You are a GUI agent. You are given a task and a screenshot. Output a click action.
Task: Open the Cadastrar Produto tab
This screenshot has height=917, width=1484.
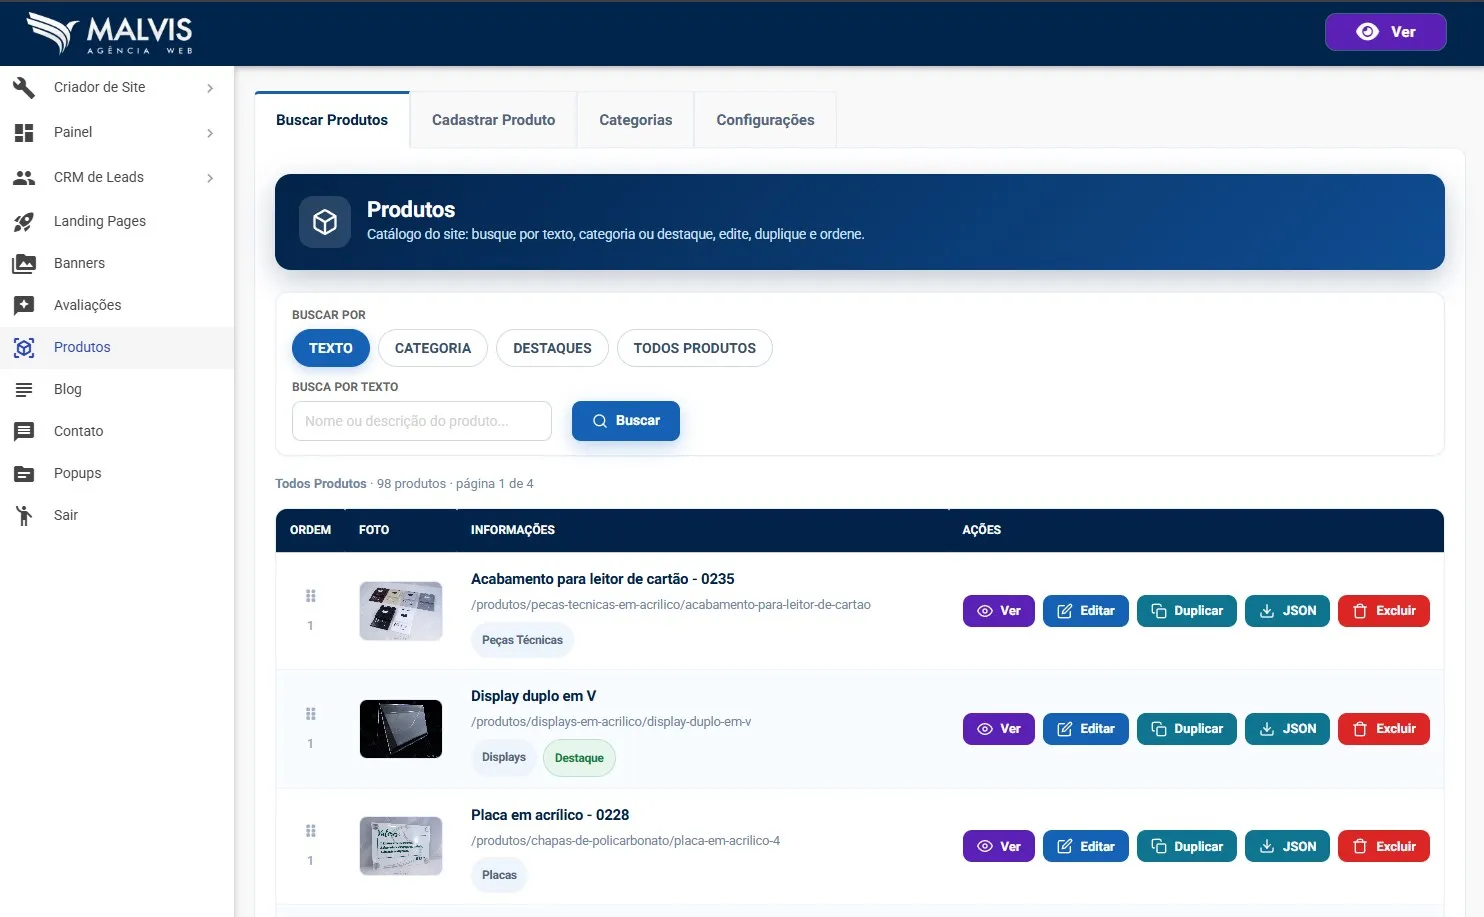[x=494, y=120]
